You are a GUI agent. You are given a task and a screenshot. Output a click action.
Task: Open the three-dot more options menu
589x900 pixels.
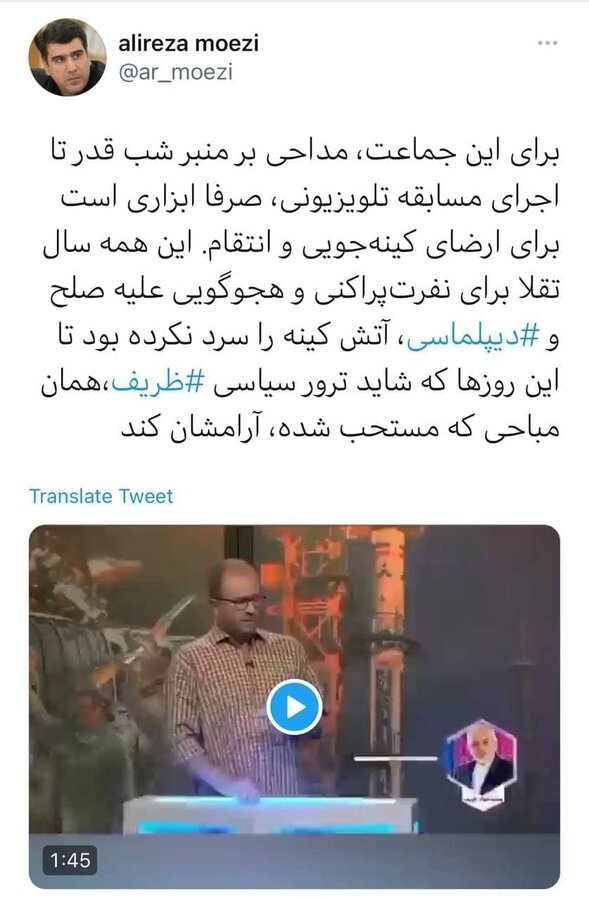pos(547,44)
